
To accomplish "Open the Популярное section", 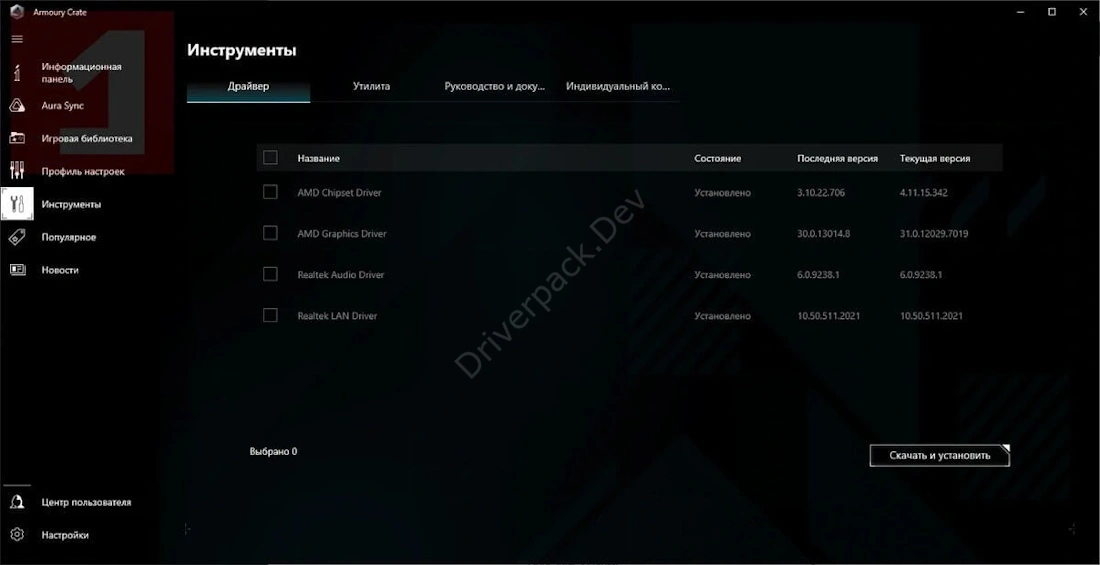I will point(69,237).
